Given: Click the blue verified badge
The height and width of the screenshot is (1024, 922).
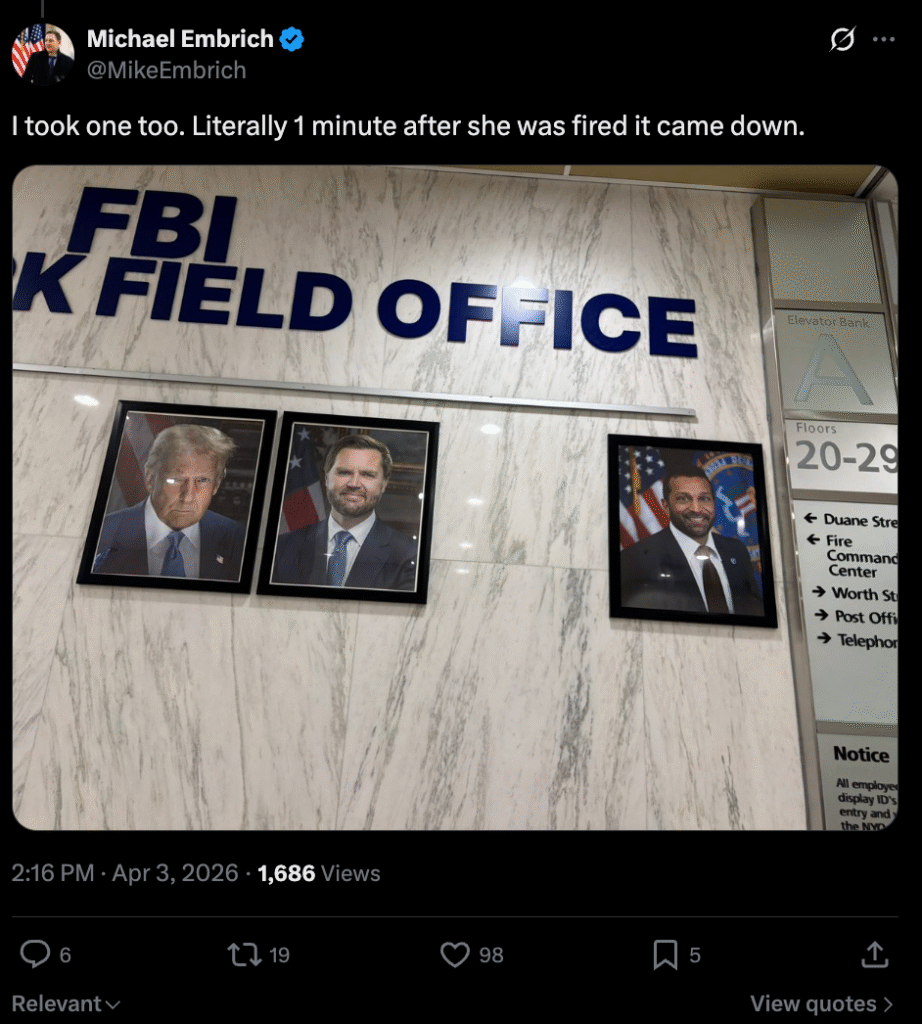Looking at the screenshot, I should 292,40.
